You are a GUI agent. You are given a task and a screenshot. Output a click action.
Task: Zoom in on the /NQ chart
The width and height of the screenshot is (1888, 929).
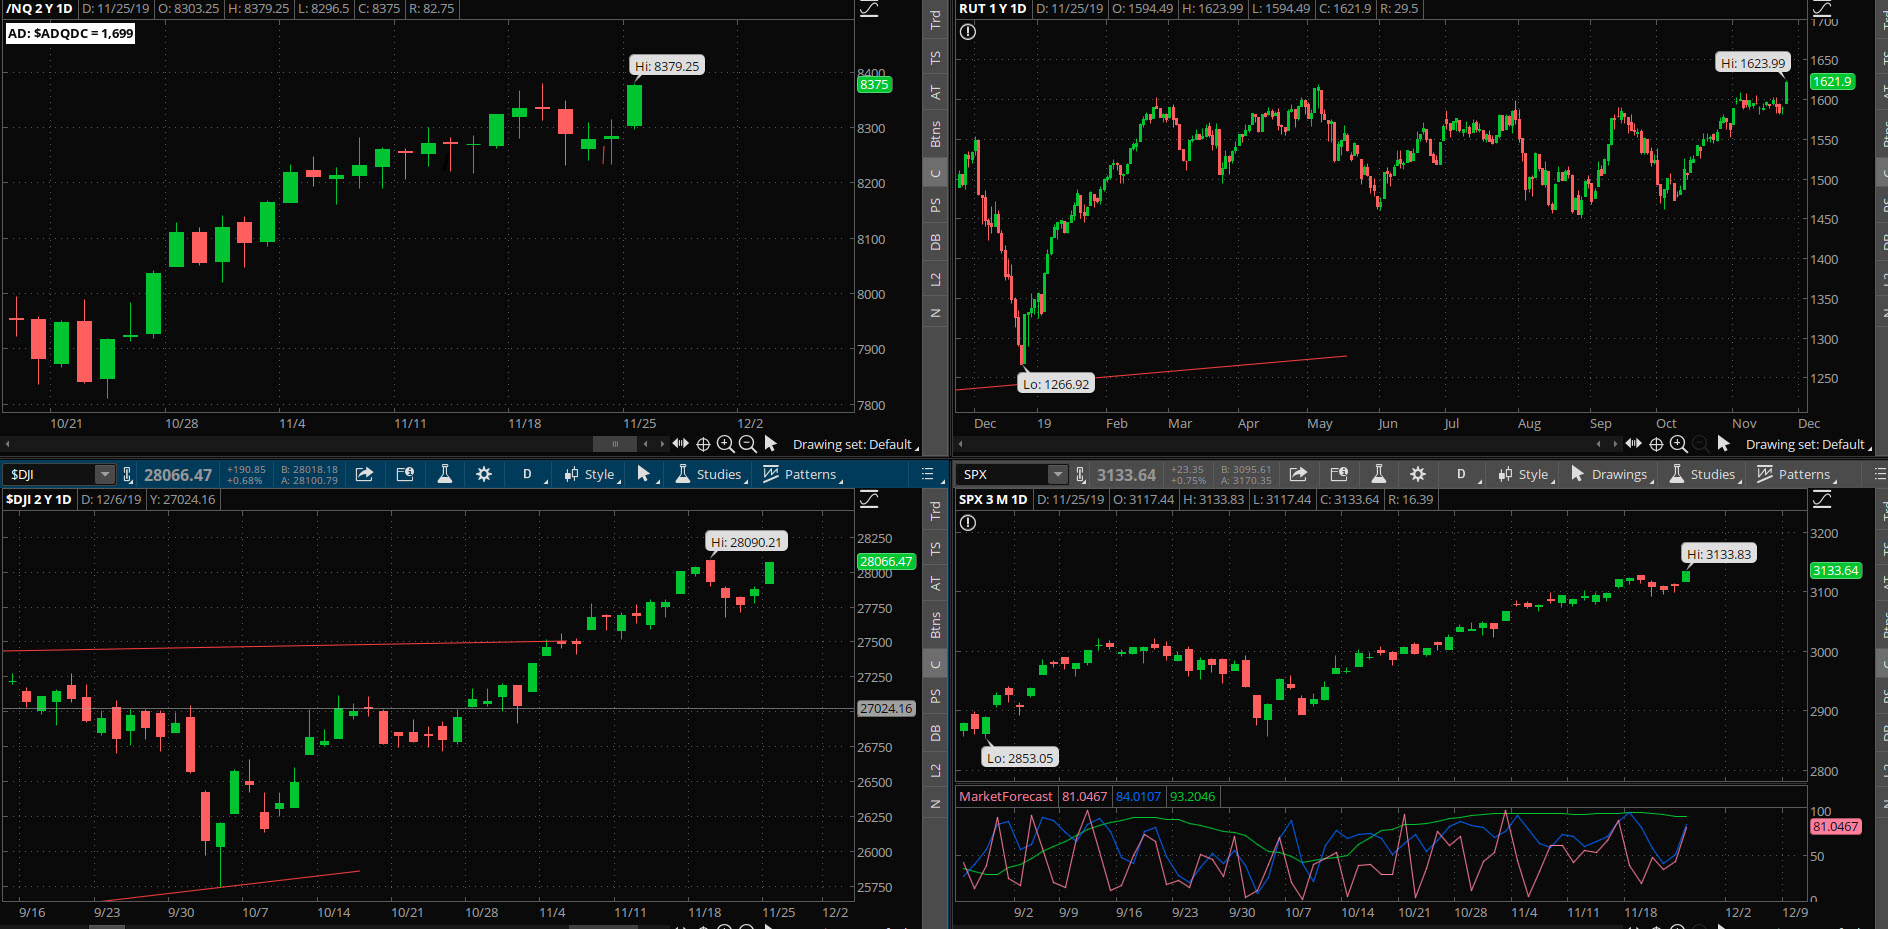tap(726, 444)
